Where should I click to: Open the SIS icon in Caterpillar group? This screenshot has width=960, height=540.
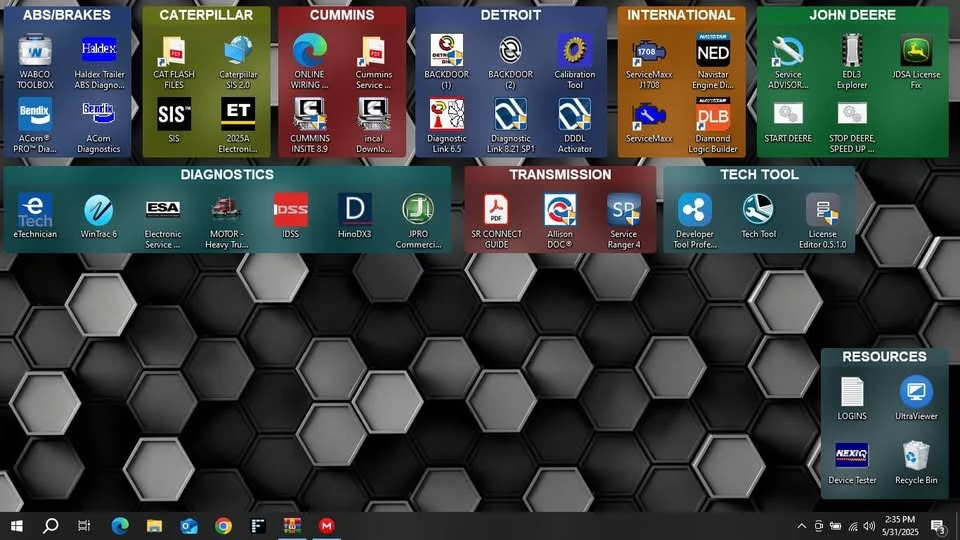point(174,120)
